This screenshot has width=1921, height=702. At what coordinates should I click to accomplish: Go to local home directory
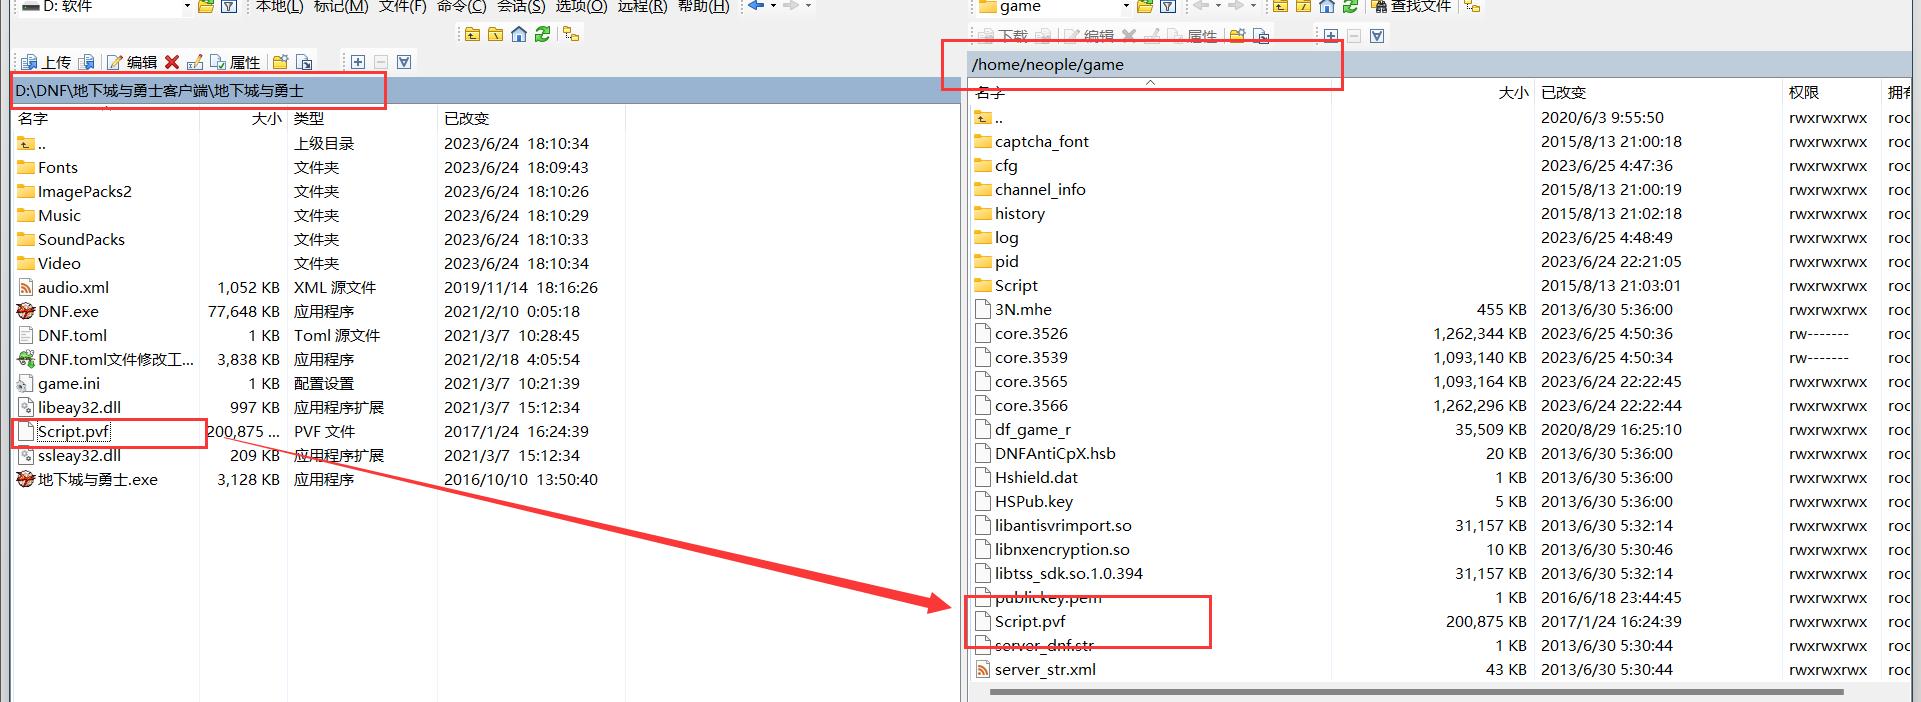pos(519,34)
